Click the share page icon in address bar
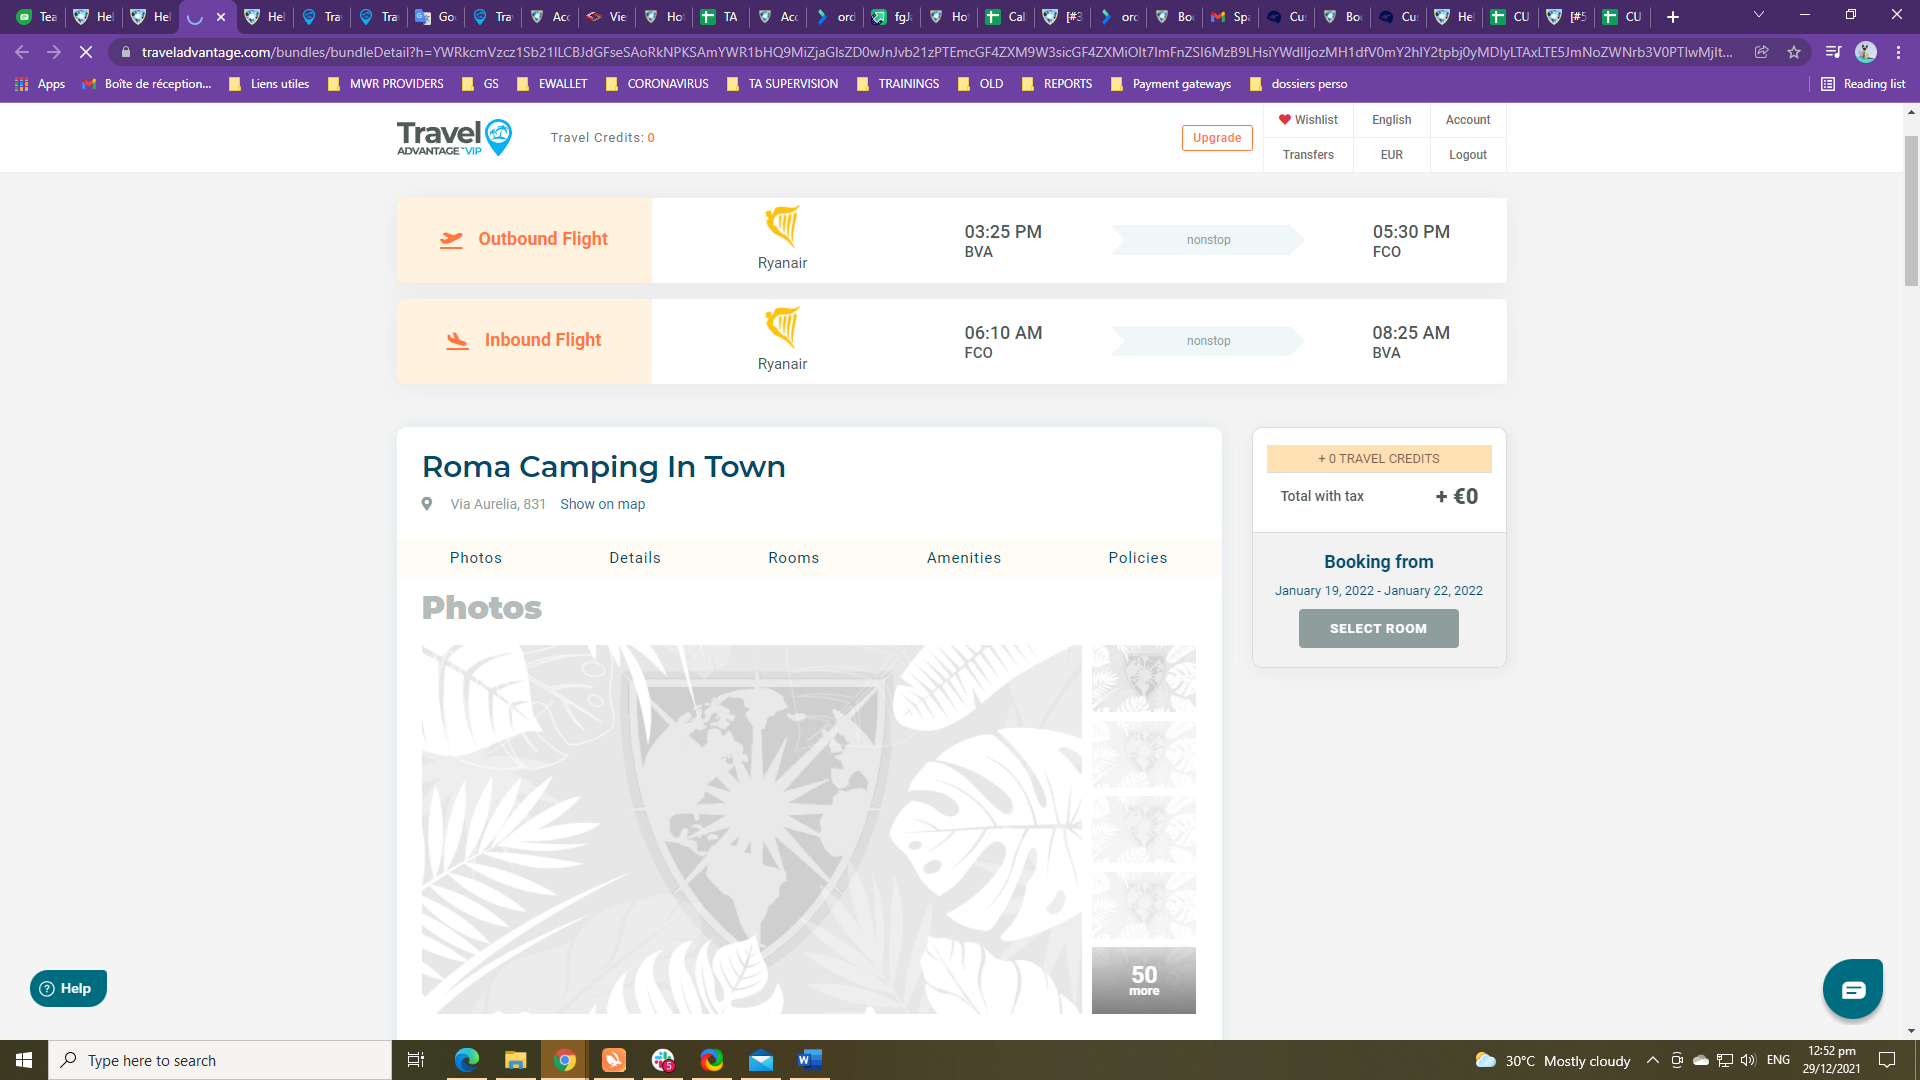 (x=1762, y=52)
